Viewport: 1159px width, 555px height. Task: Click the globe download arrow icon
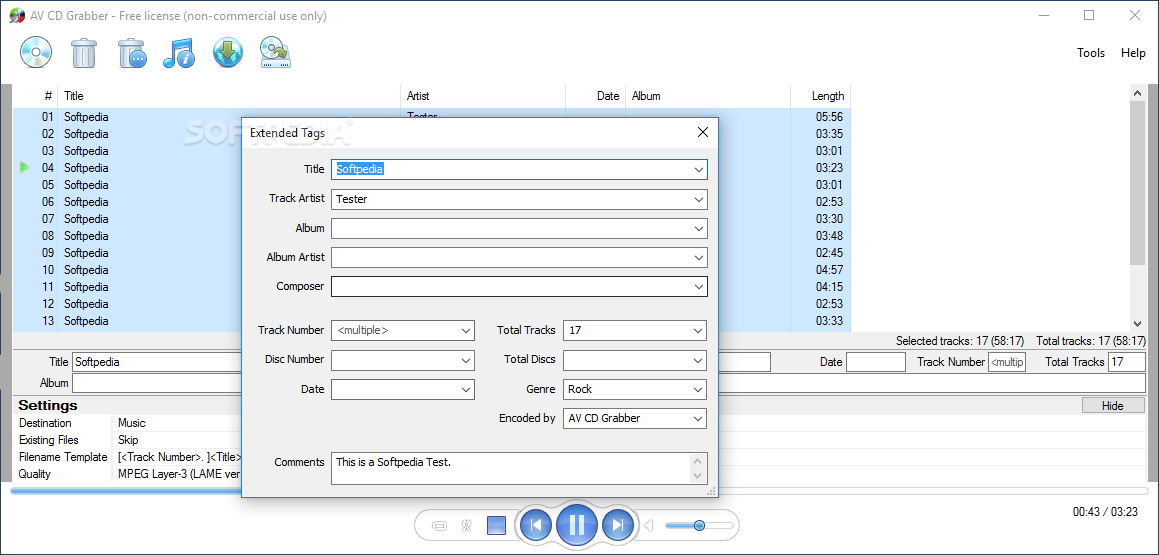(228, 53)
